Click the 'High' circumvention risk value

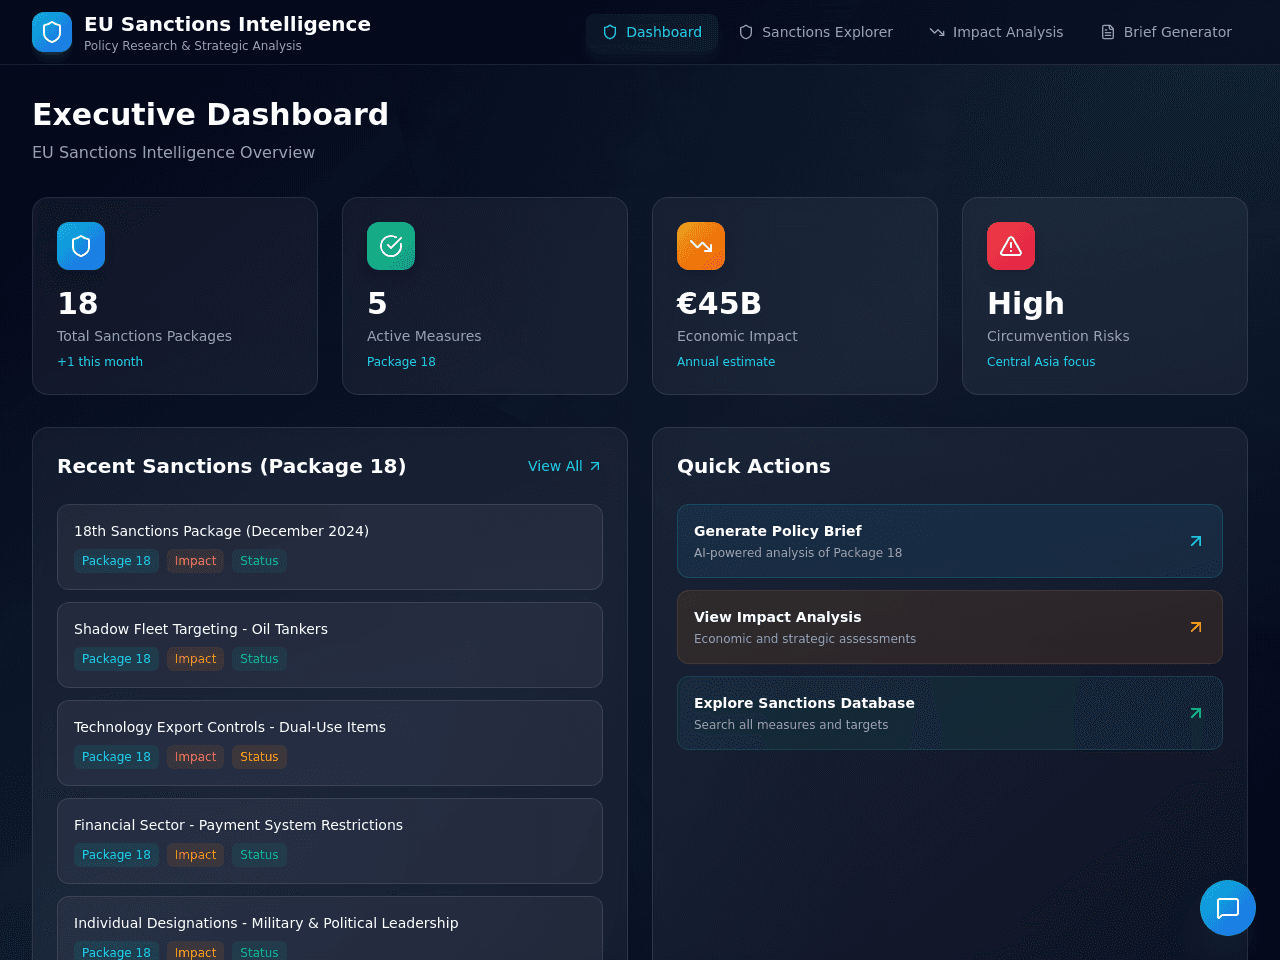tap(1026, 303)
